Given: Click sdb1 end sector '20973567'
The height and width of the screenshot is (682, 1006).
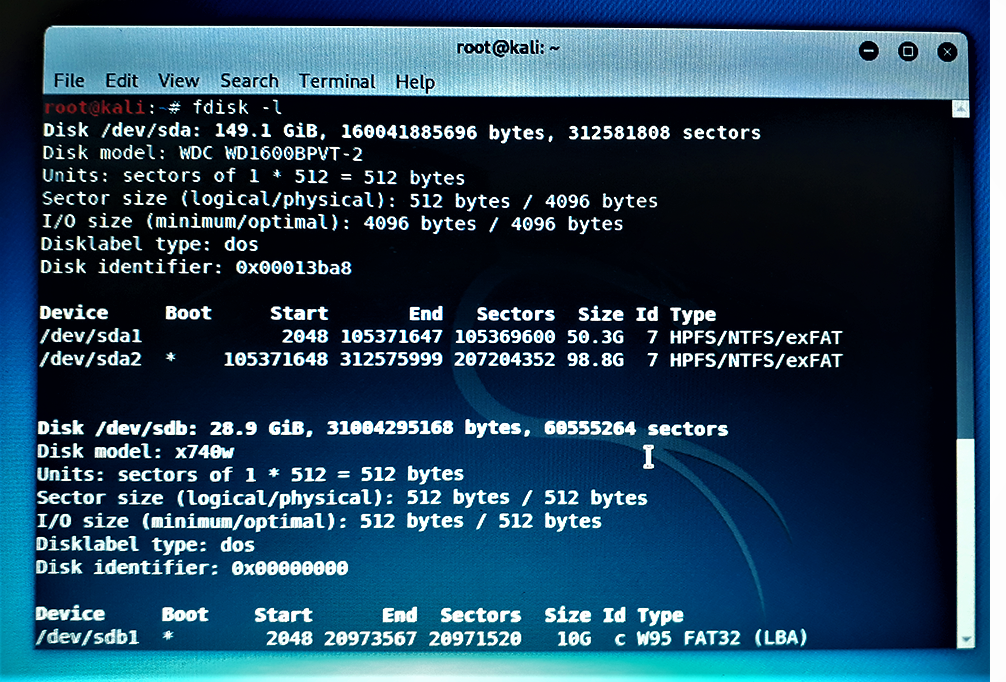Looking at the screenshot, I should (x=370, y=638).
